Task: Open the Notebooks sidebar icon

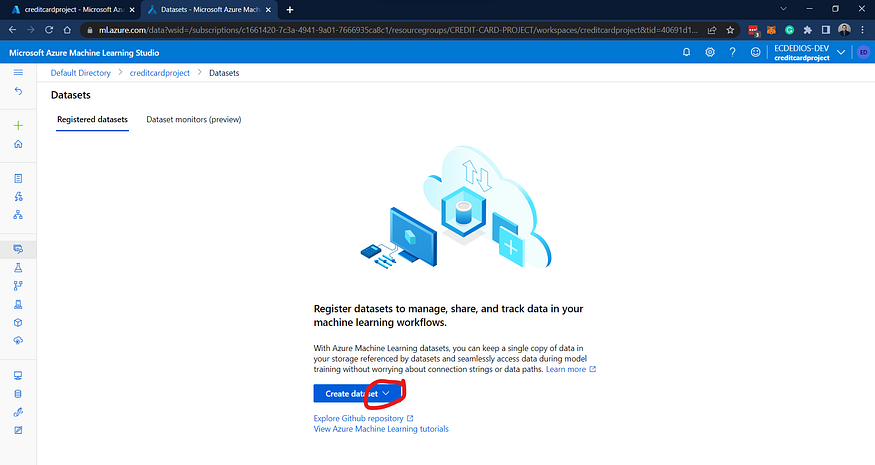Action: click(18, 179)
